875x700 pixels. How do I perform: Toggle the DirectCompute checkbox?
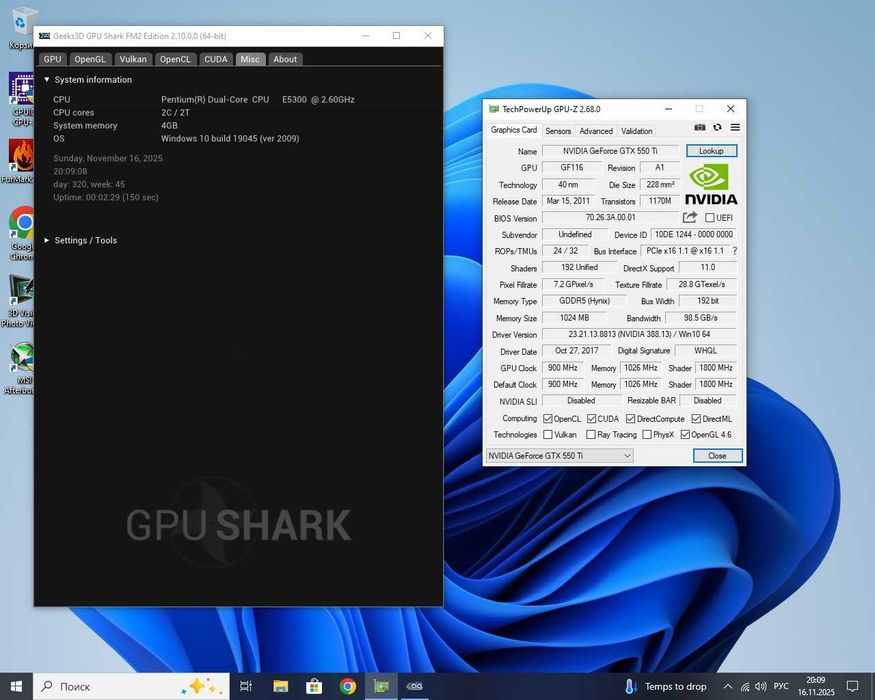pyautogui.click(x=631, y=419)
